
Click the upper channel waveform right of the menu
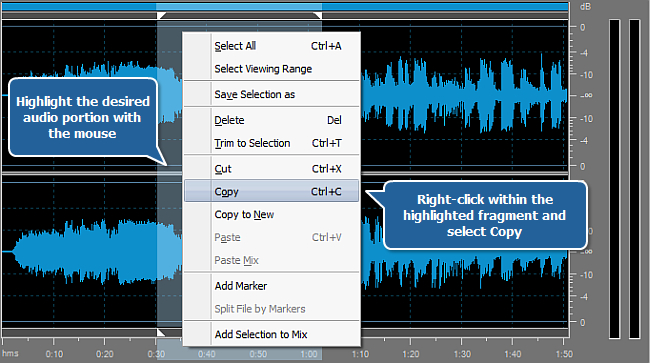[464, 95]
